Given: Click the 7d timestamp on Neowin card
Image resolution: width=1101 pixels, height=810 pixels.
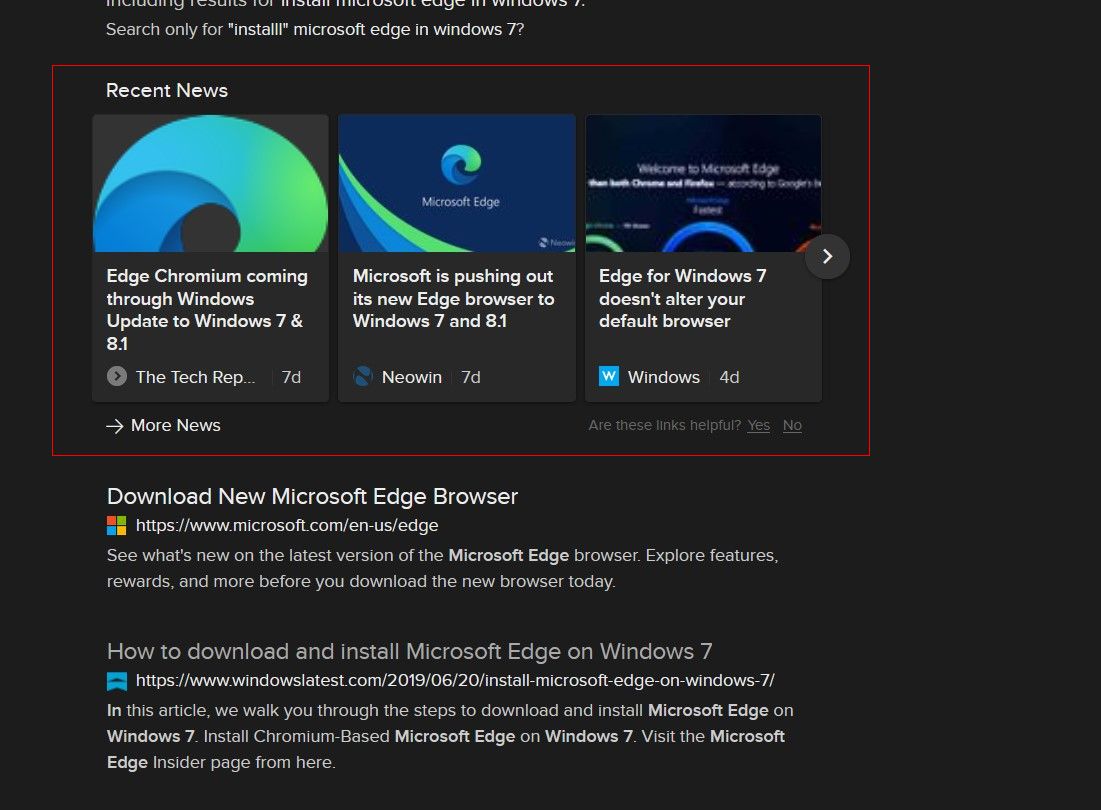Looking at the screenshot, I should (x=470, y=377).
